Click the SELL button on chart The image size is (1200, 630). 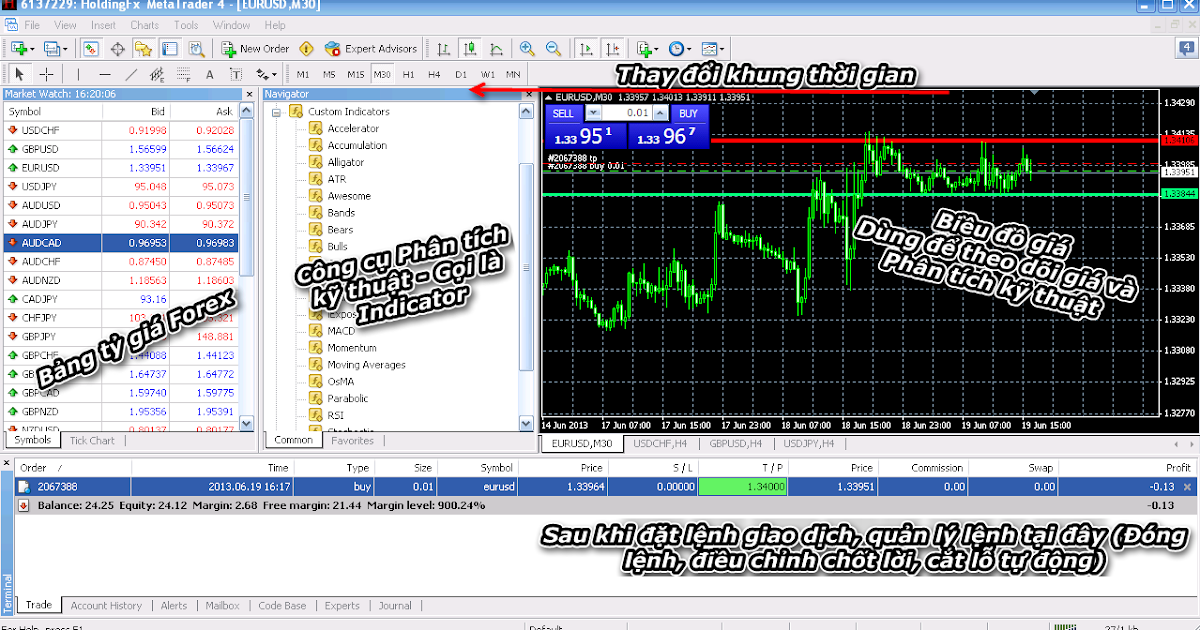pyautogui.click(x=563, y=114)
